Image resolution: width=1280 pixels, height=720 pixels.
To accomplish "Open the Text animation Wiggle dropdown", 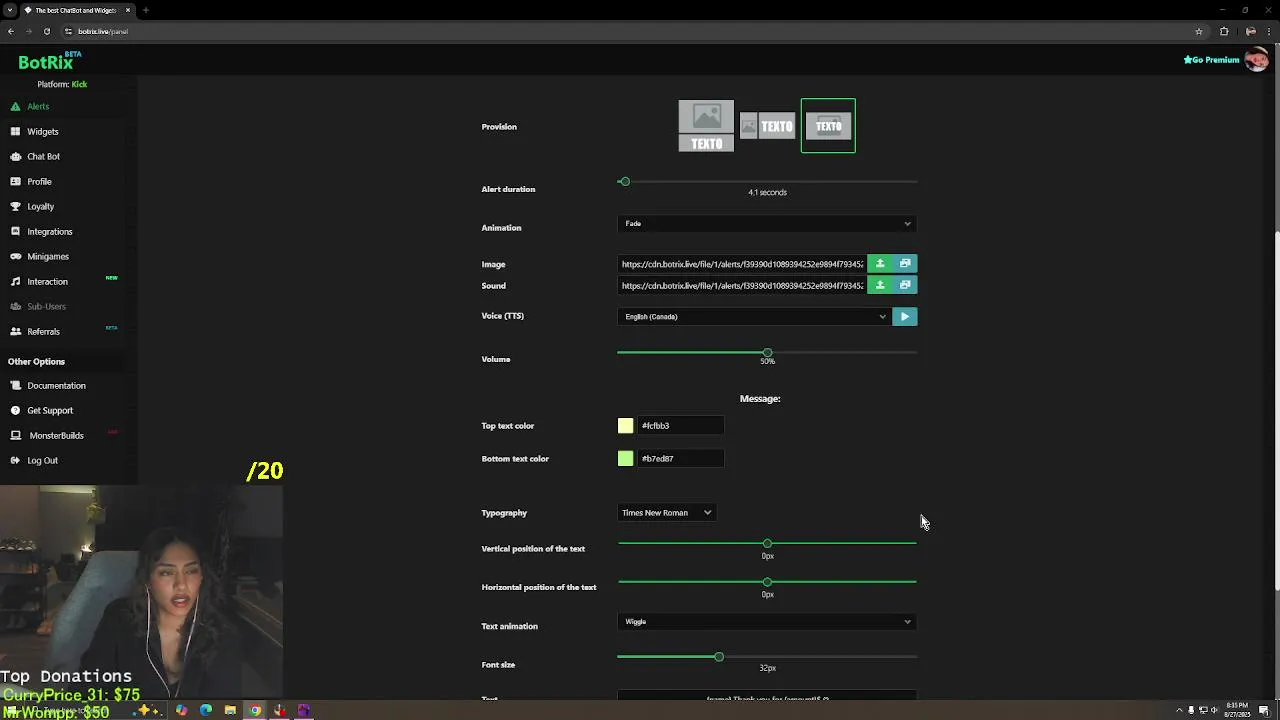I will [767, 621].
